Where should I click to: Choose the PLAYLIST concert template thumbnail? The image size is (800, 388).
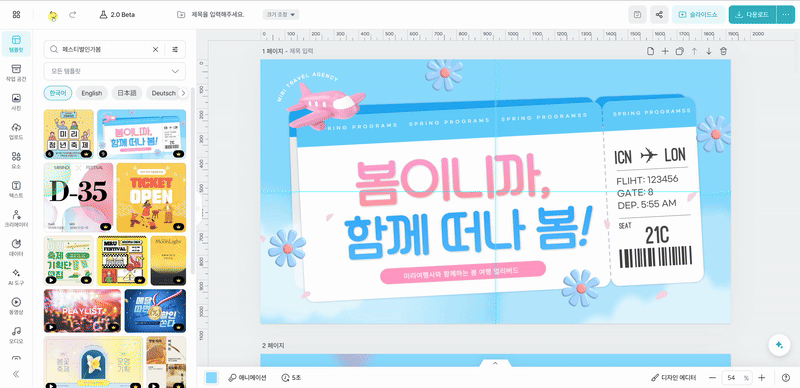83,311
